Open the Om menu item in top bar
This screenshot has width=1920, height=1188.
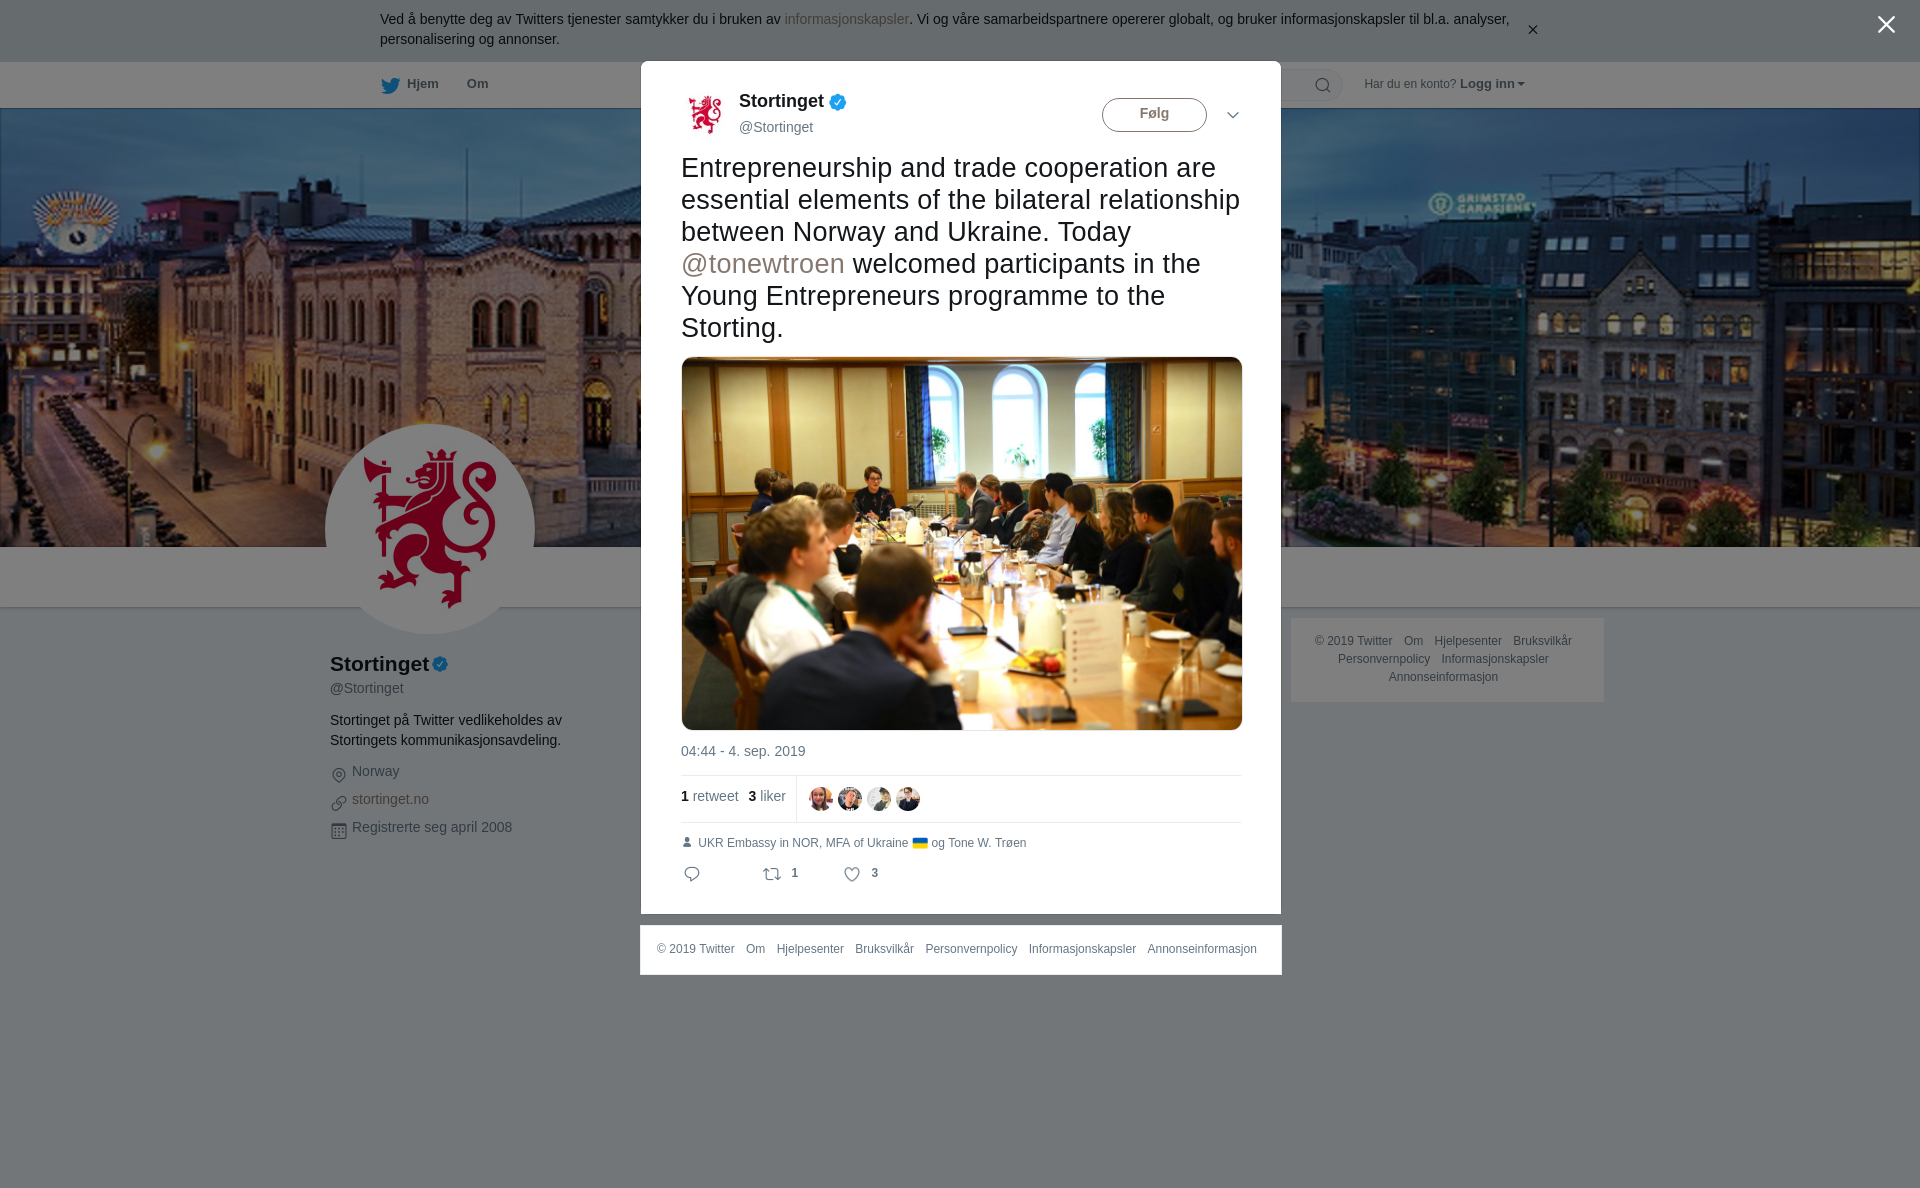point(478,84)
